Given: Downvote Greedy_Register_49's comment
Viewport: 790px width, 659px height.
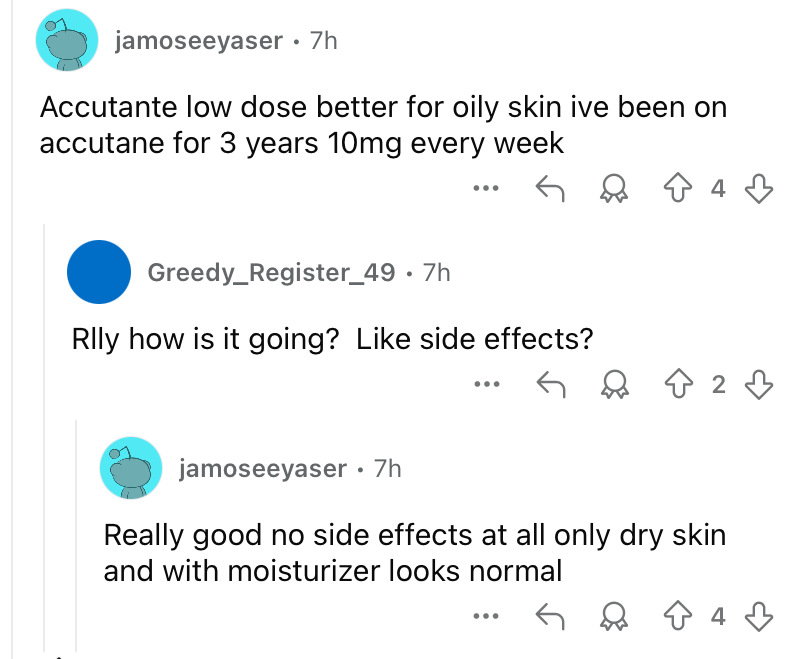Looking at the screenshot, I should click(x=759, y=385).
